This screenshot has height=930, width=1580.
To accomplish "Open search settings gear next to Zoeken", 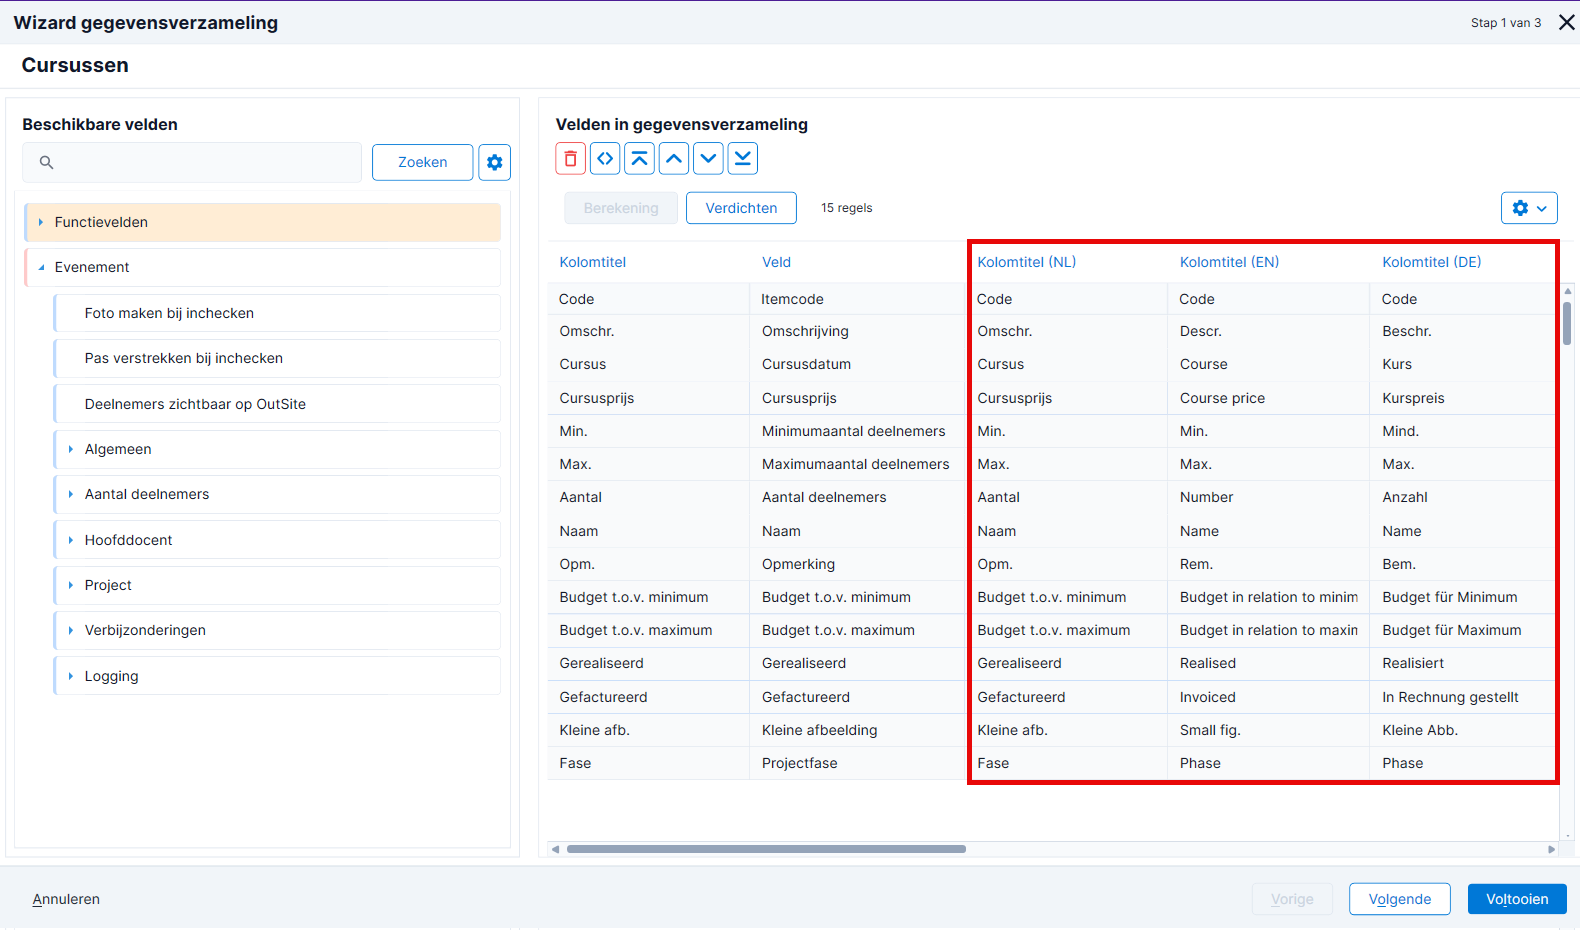I will tap(494, 162).
